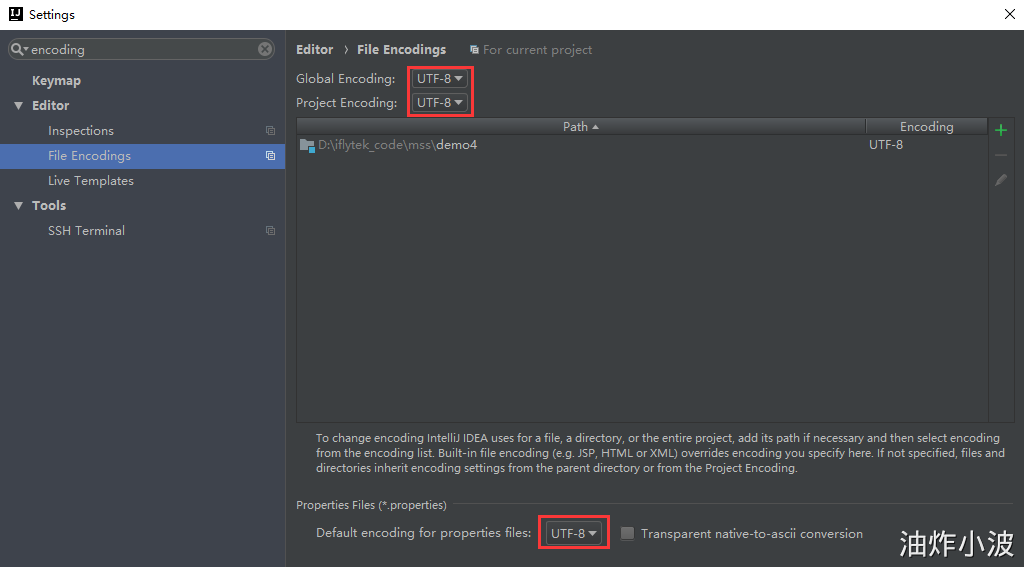Add a path with the green plus icon
1024x567 pixels.
point(1000,130)
